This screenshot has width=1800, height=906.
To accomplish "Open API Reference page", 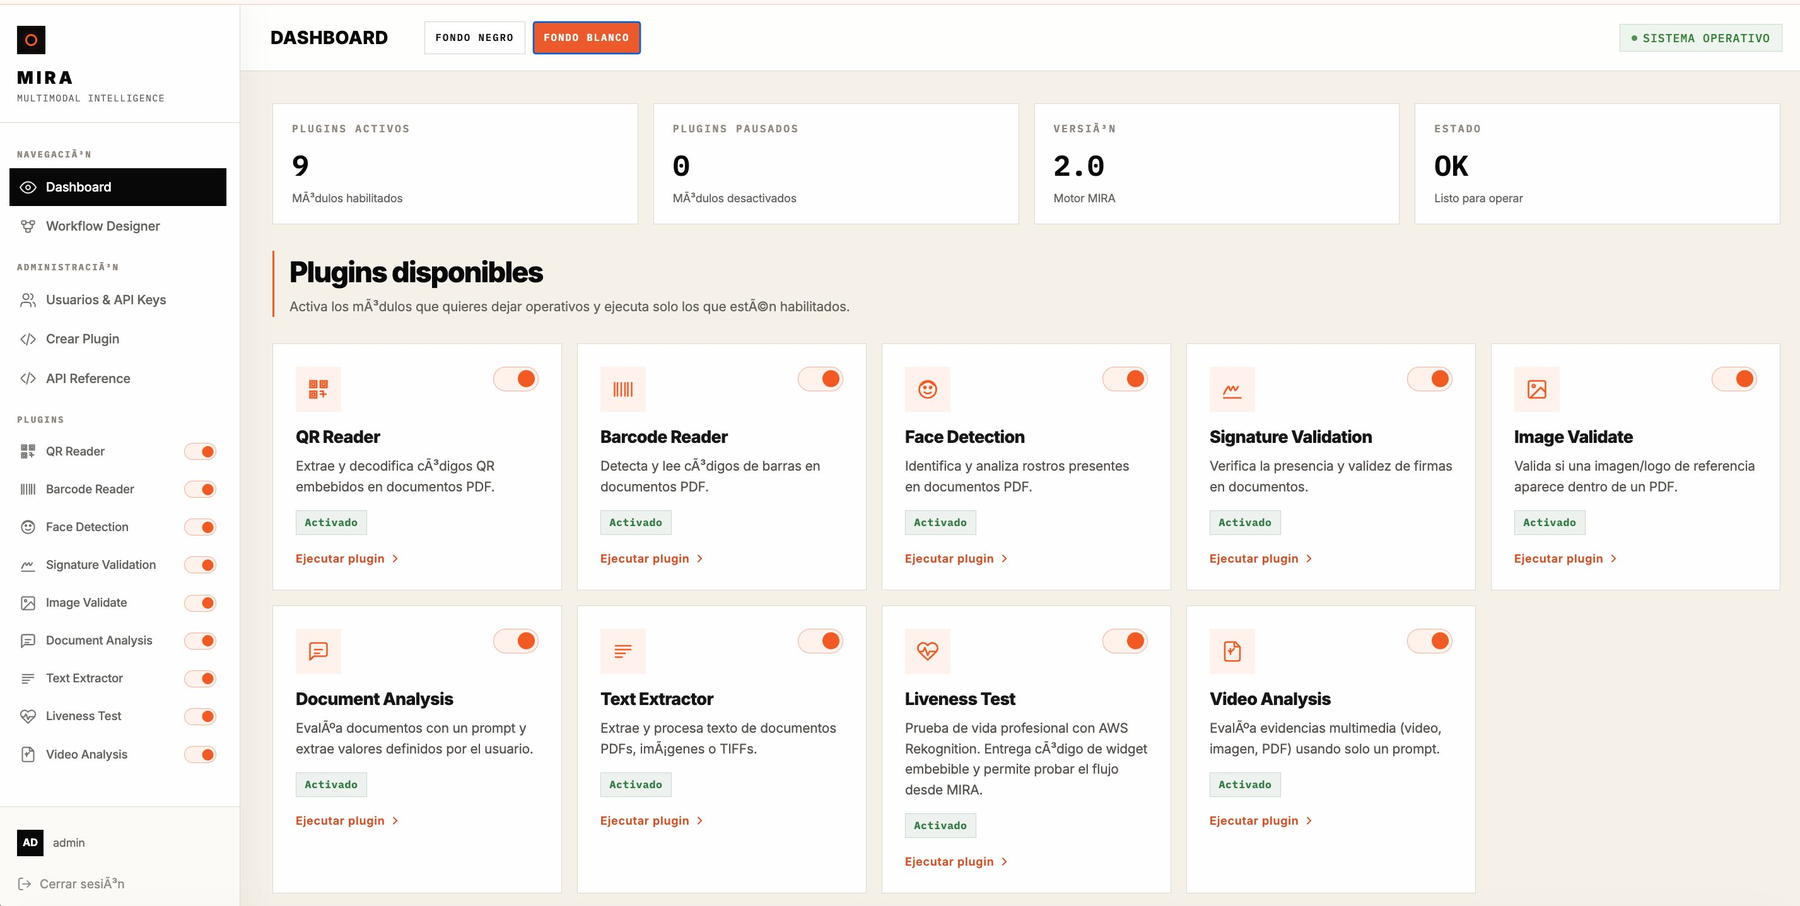I will click(x=118, y=378).
